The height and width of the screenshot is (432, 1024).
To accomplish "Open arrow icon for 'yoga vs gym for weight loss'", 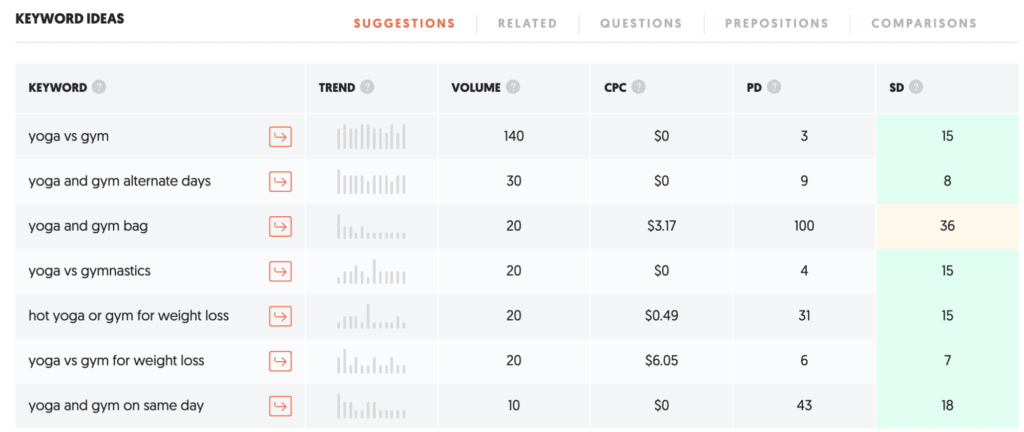I will [x=280, y=361].
